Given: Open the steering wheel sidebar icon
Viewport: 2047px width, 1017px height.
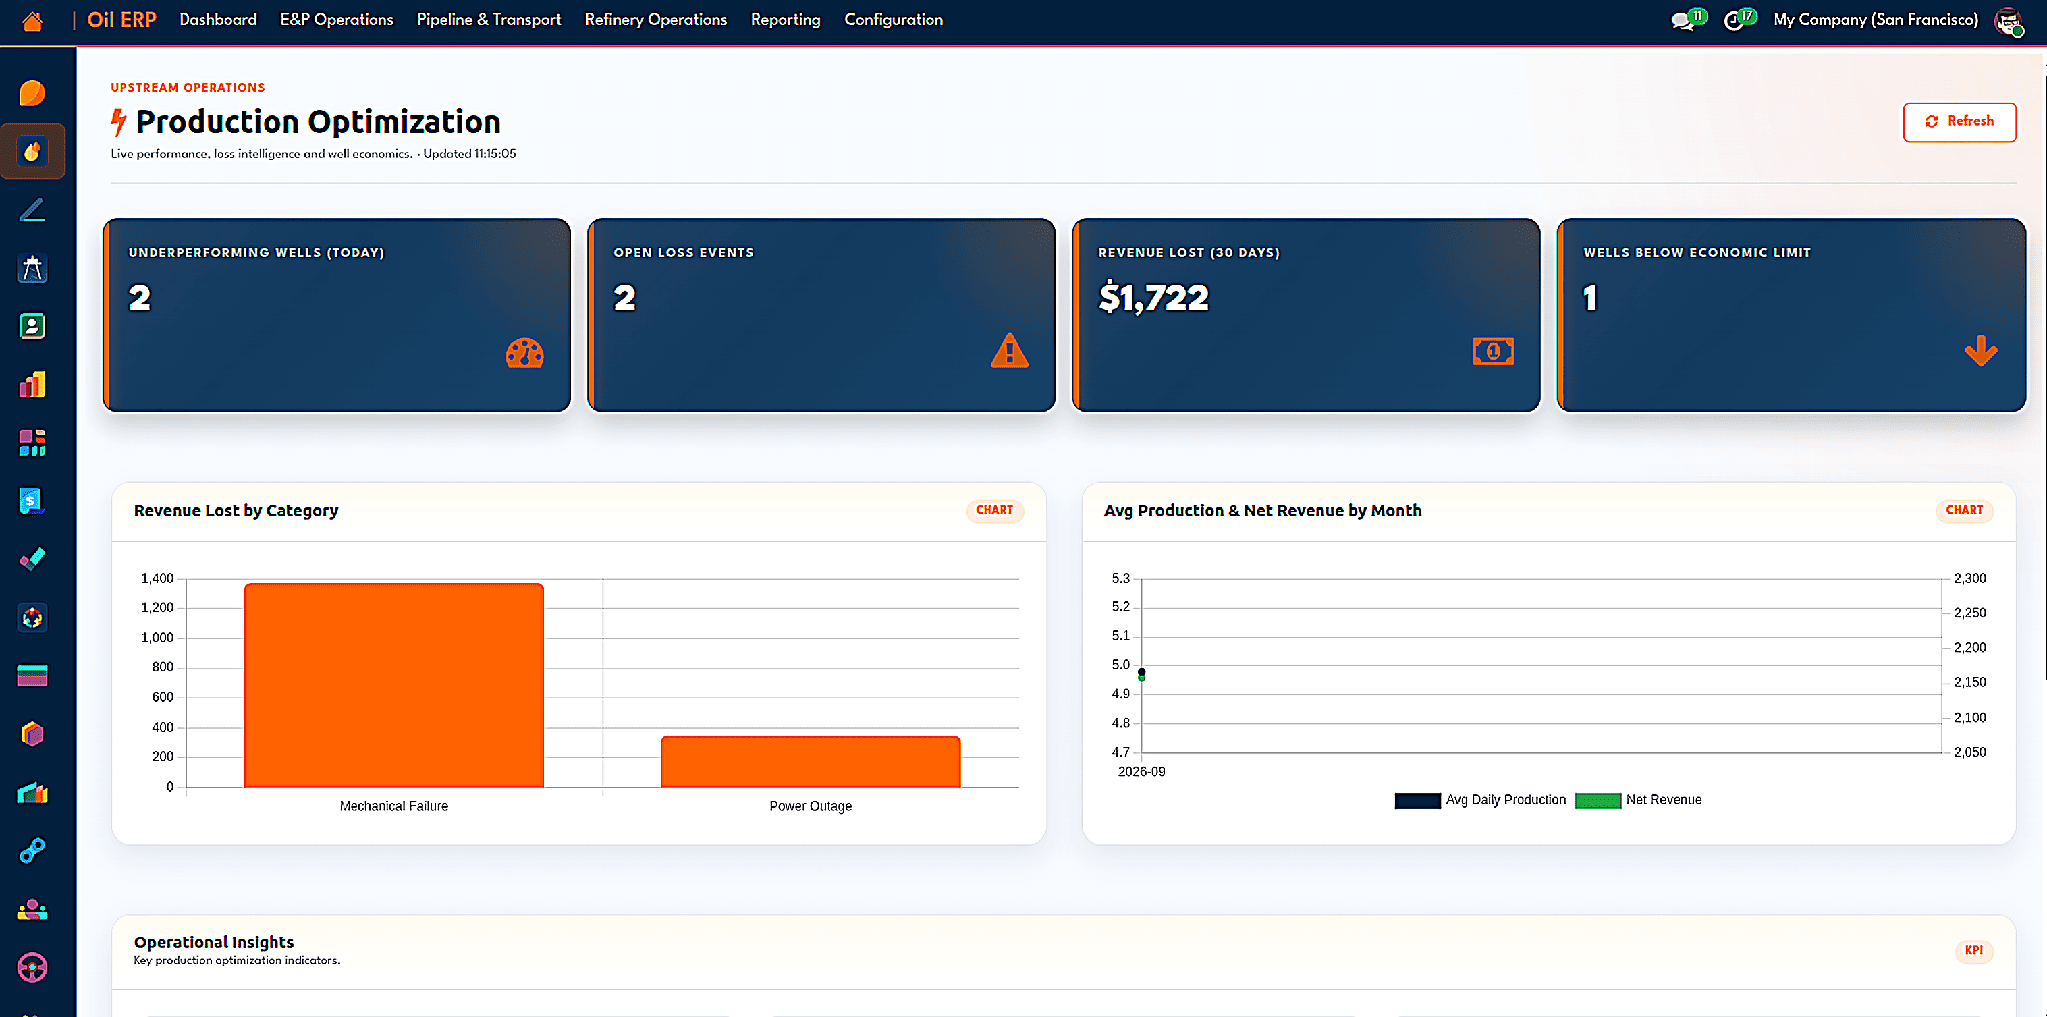Looking at the screenshot, I should pos(32,968).
